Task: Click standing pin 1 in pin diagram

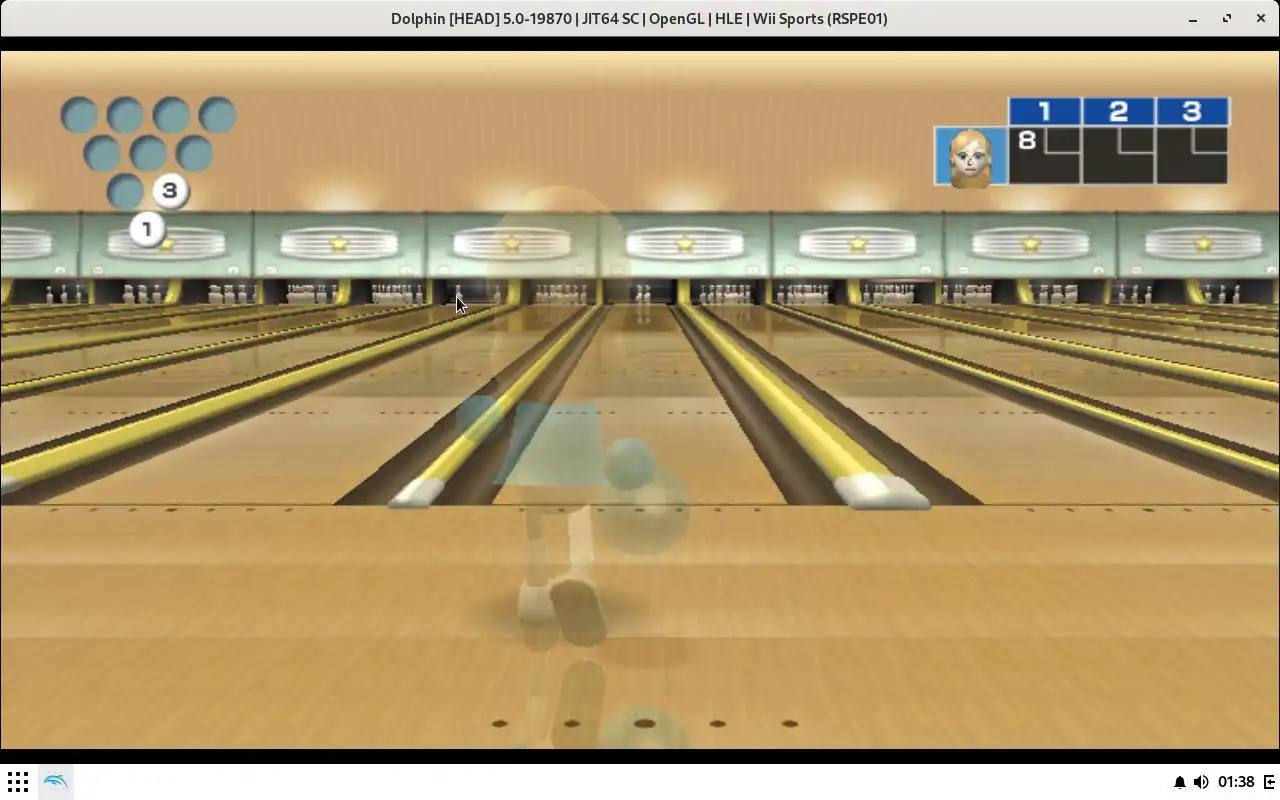Action: tap(147, 229)
